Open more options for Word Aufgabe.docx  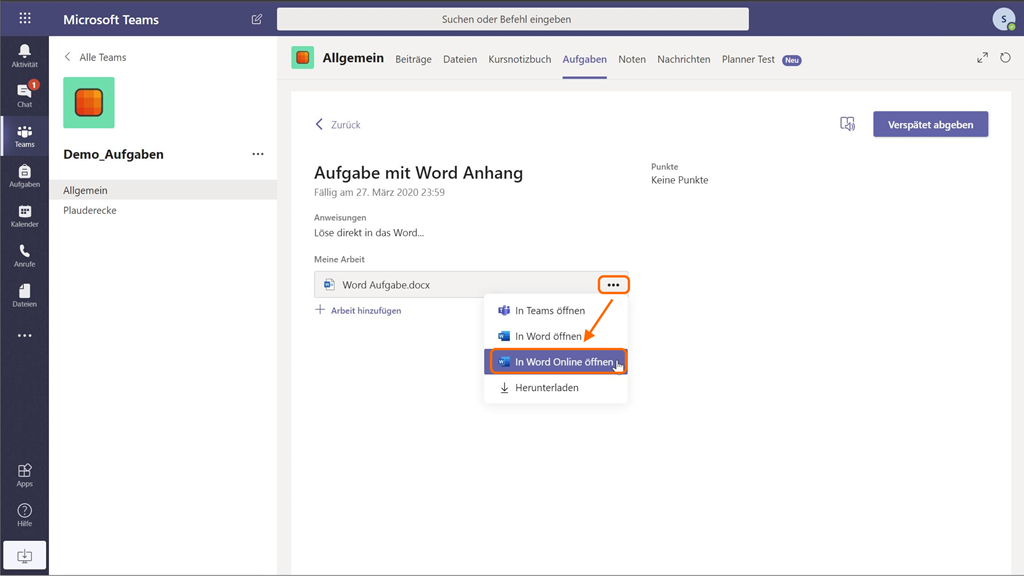coord(613,285)
